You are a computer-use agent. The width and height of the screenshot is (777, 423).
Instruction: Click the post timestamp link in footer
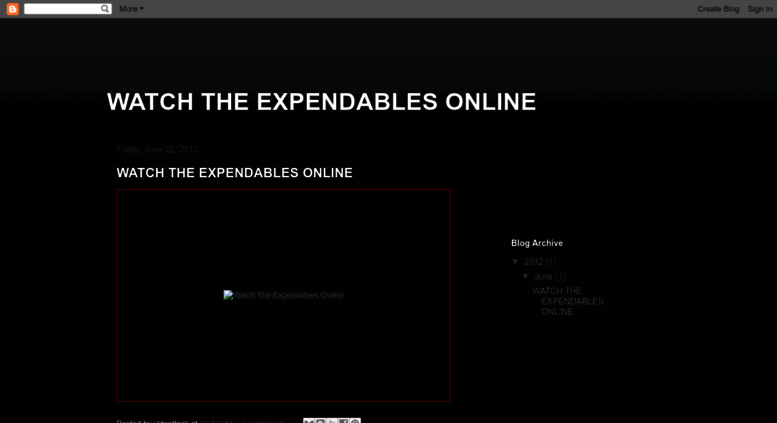point(215,421)
